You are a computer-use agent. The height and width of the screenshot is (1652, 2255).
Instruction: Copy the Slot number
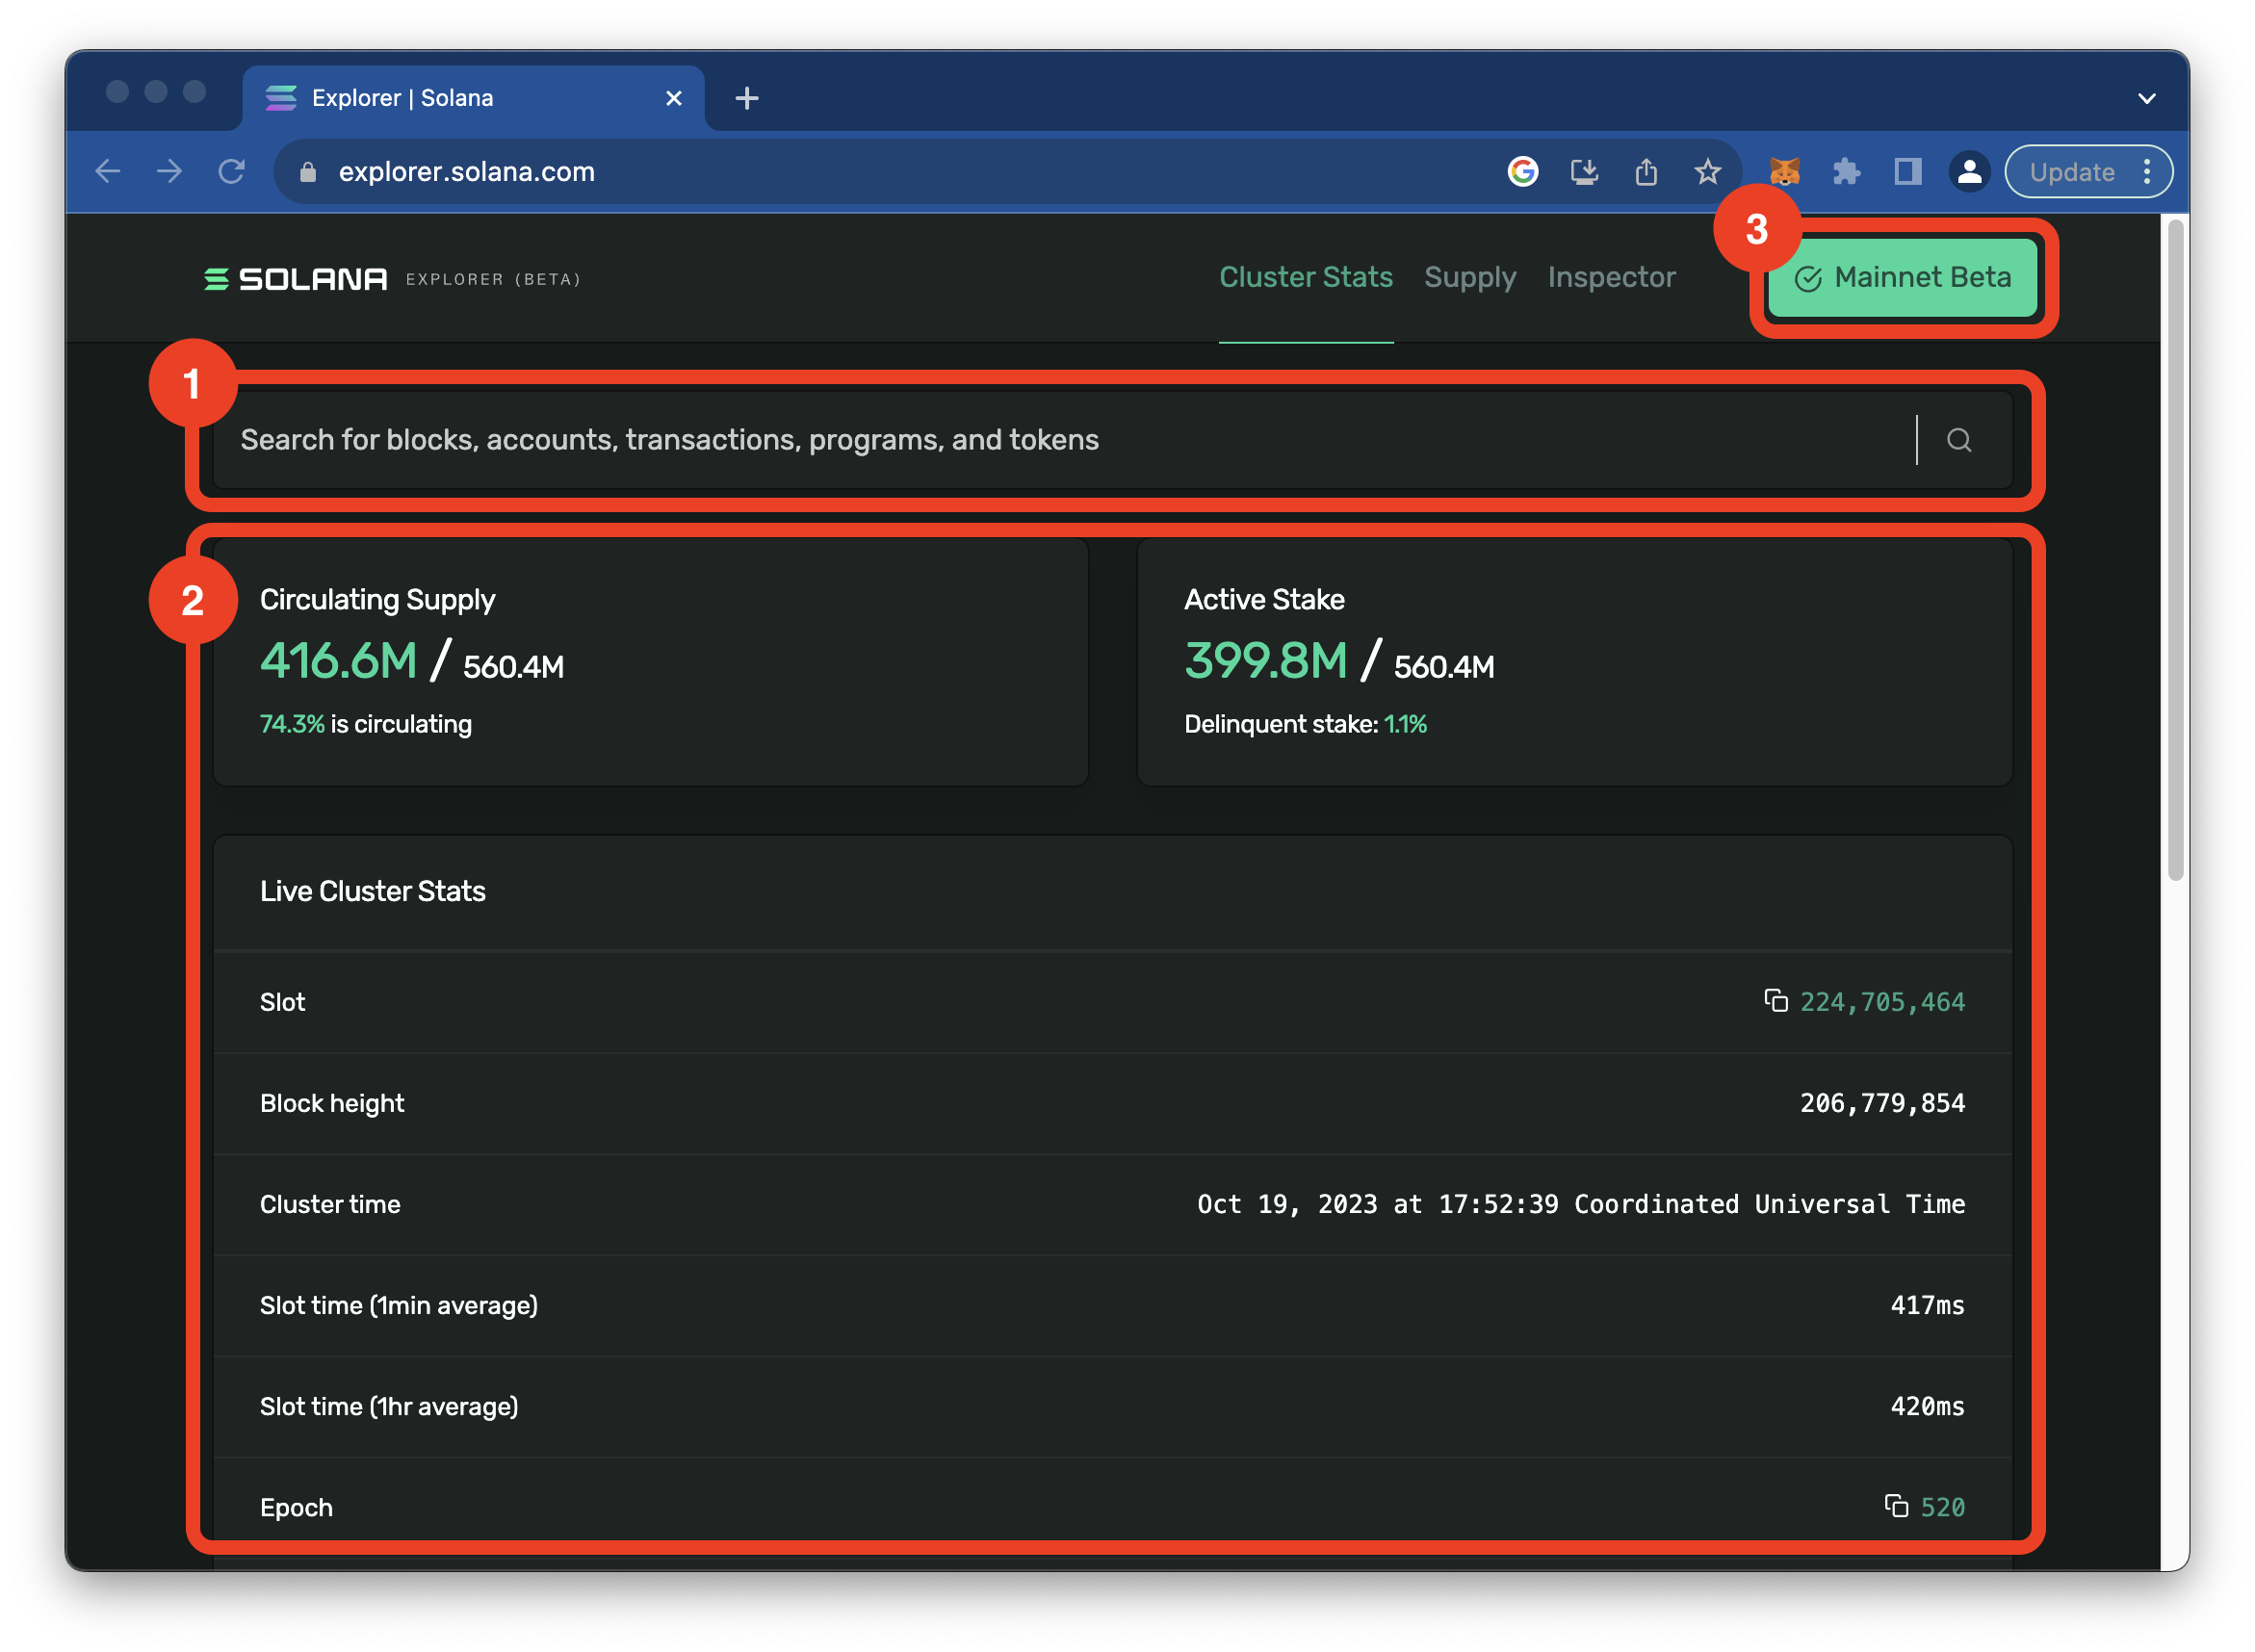point(1776,1001)
